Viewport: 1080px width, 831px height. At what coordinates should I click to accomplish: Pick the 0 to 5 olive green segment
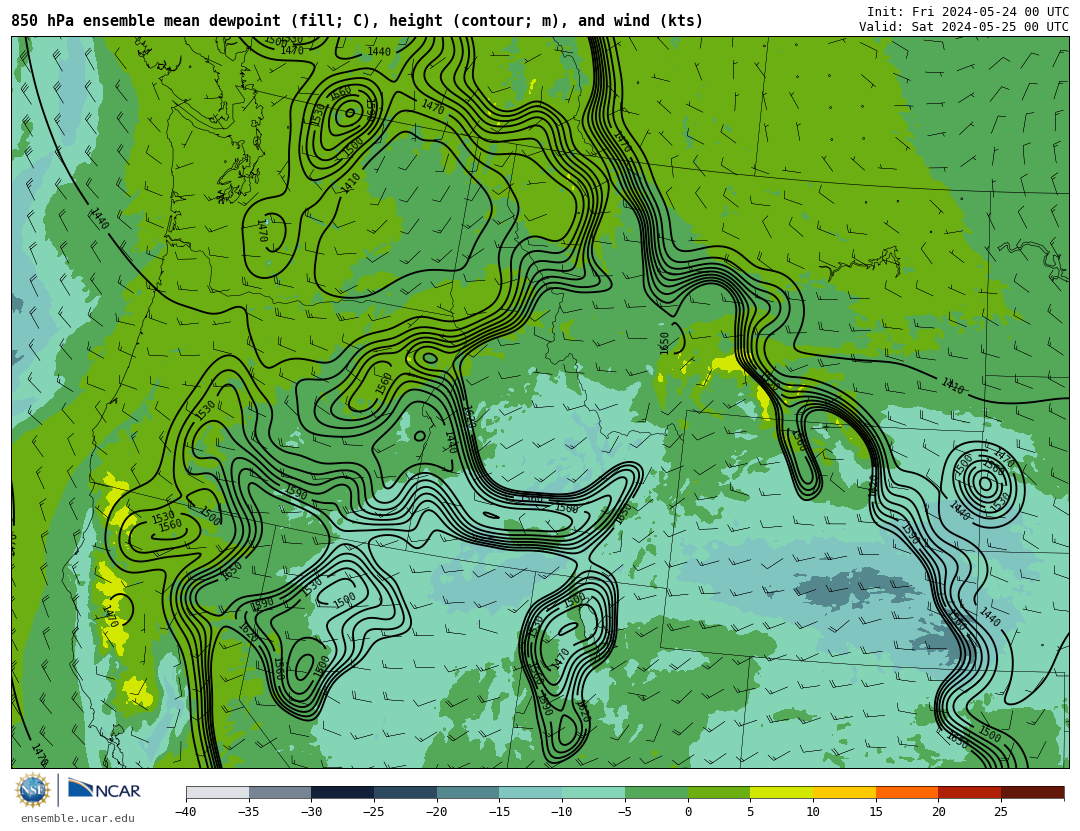pyautogui.click(x=719, y=792)
